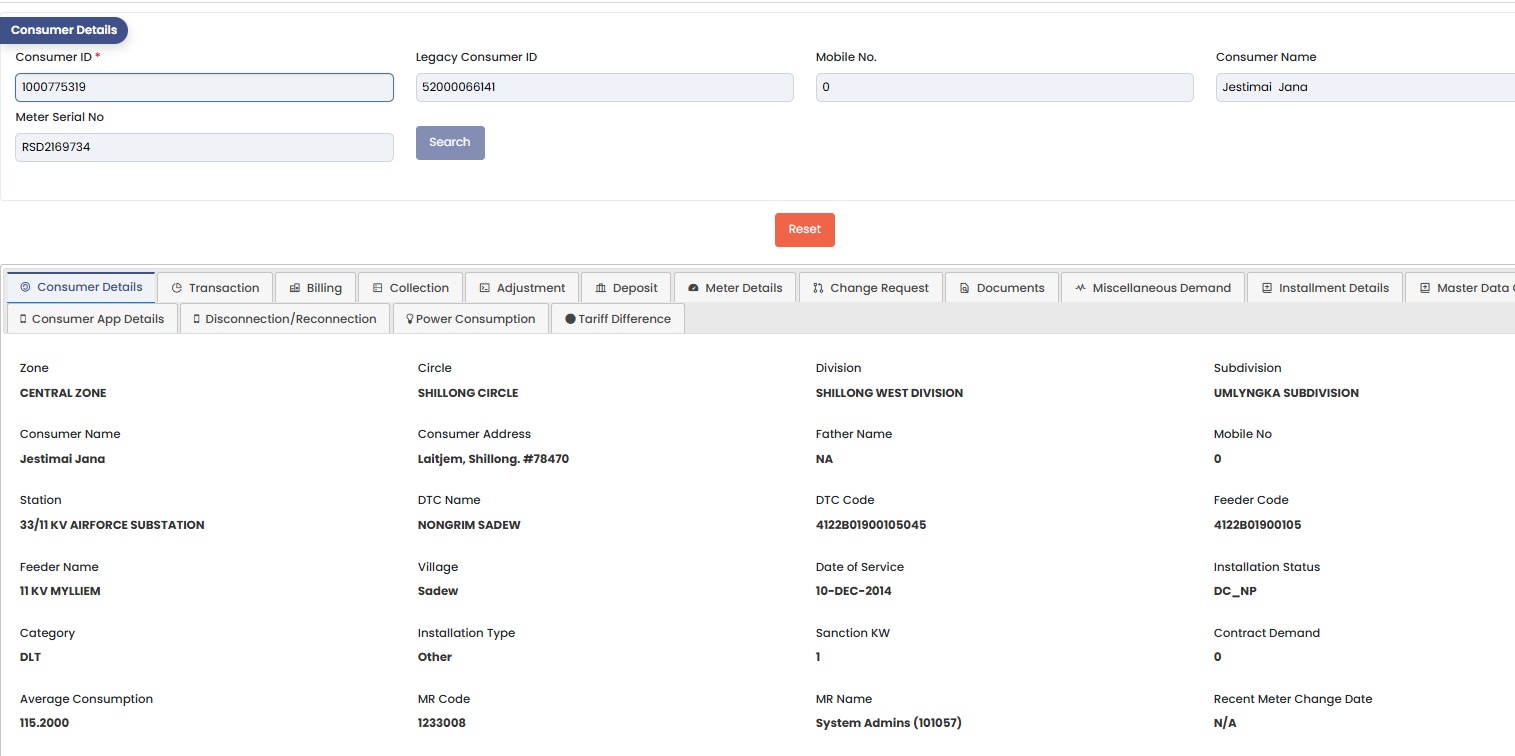Click the Disconnection/Reconnection tab icon
1515x756 pixels.
(197, 319)
